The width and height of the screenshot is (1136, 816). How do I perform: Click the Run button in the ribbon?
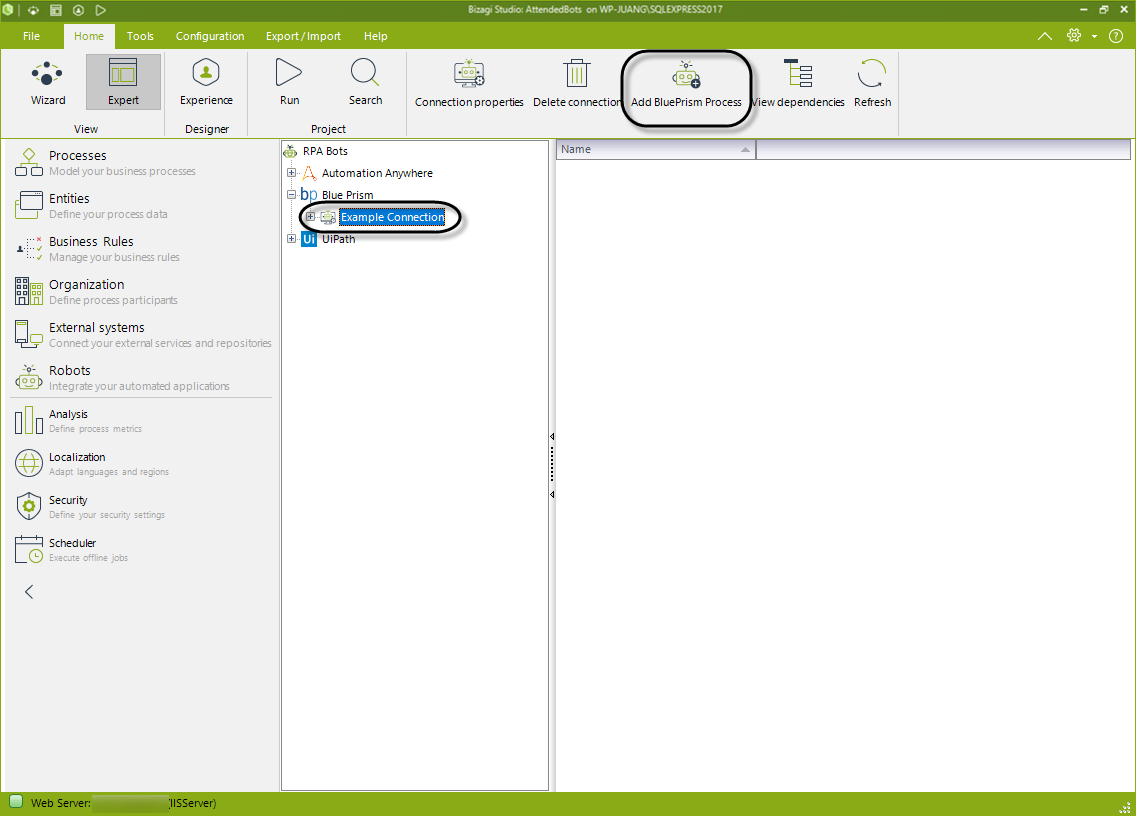(289, 83)
